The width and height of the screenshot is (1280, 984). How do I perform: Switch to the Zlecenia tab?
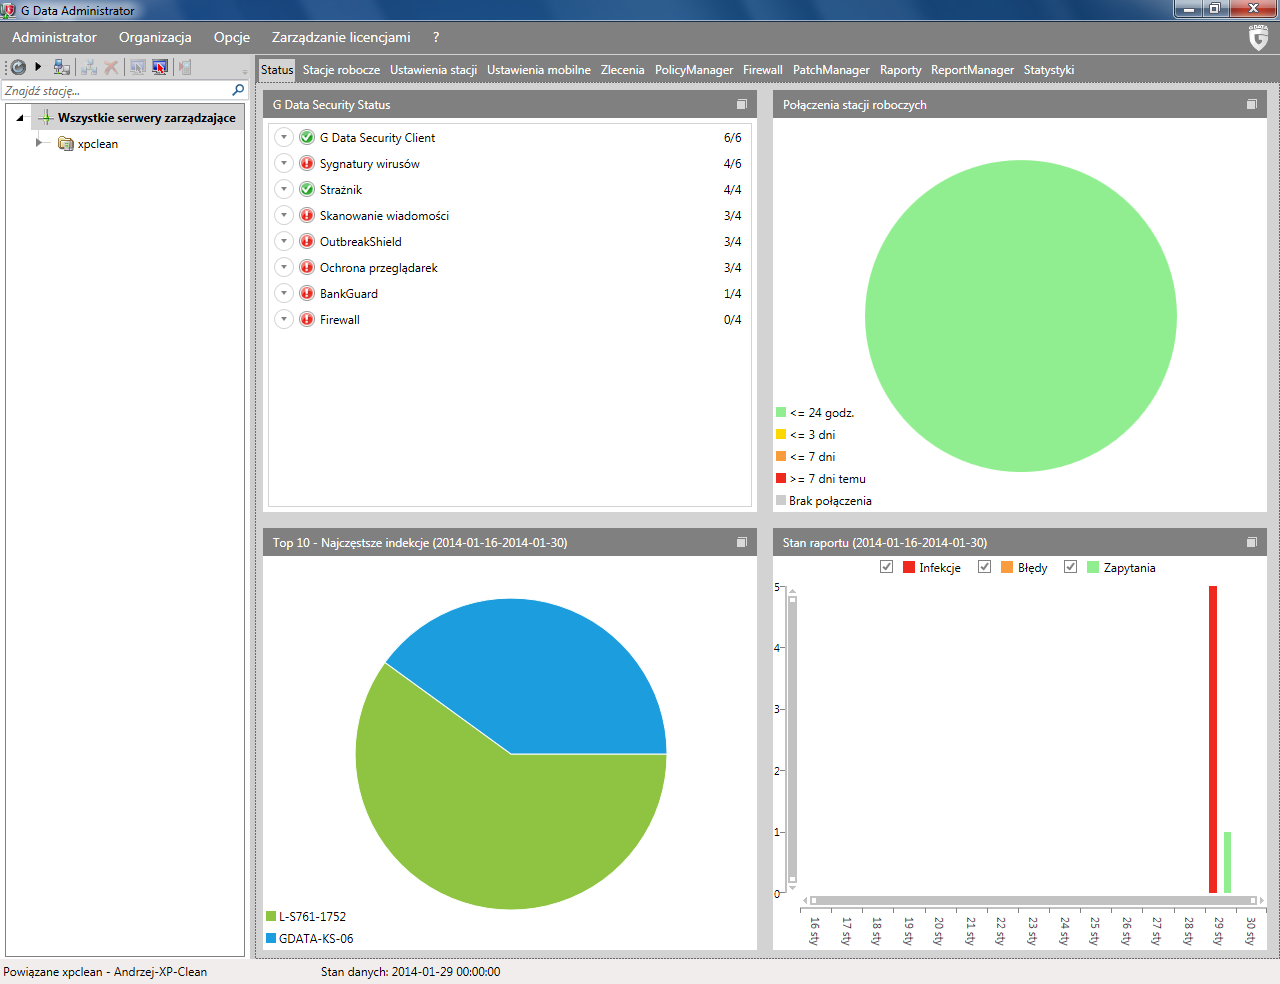[x=622, y=70]
